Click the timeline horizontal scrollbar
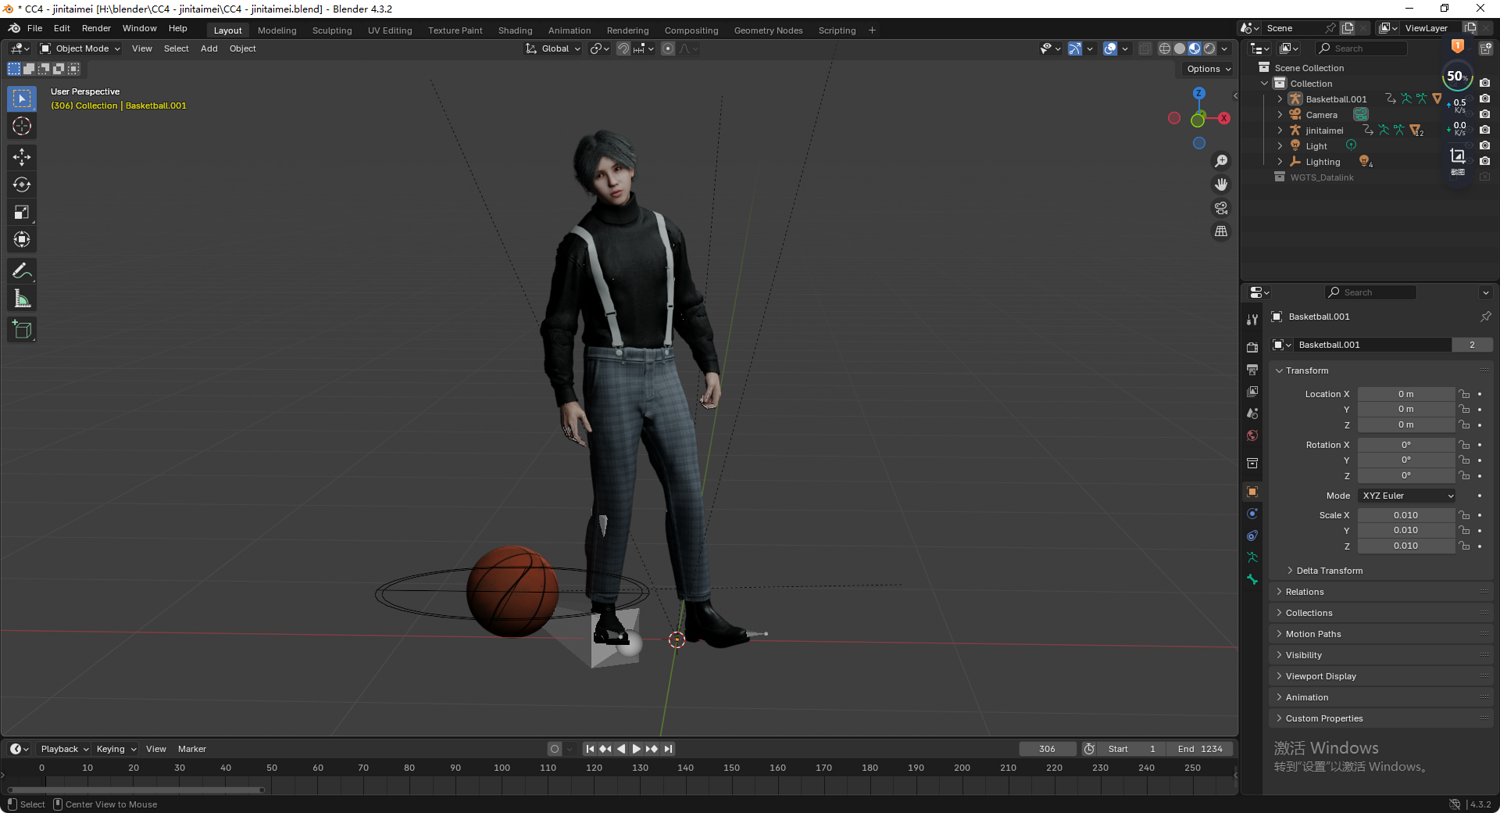 (x=136, y=790)
